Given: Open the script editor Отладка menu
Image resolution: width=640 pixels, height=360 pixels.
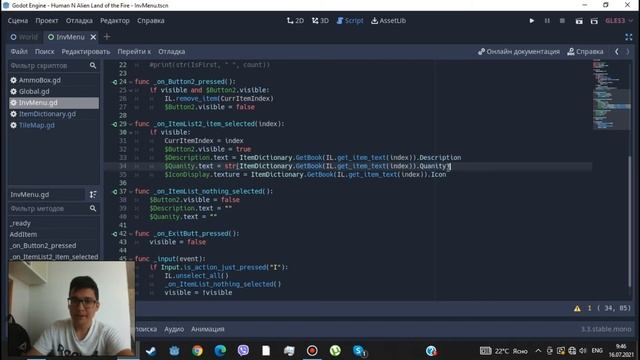Looking at the screenshot, I should (x=171, y=51).
